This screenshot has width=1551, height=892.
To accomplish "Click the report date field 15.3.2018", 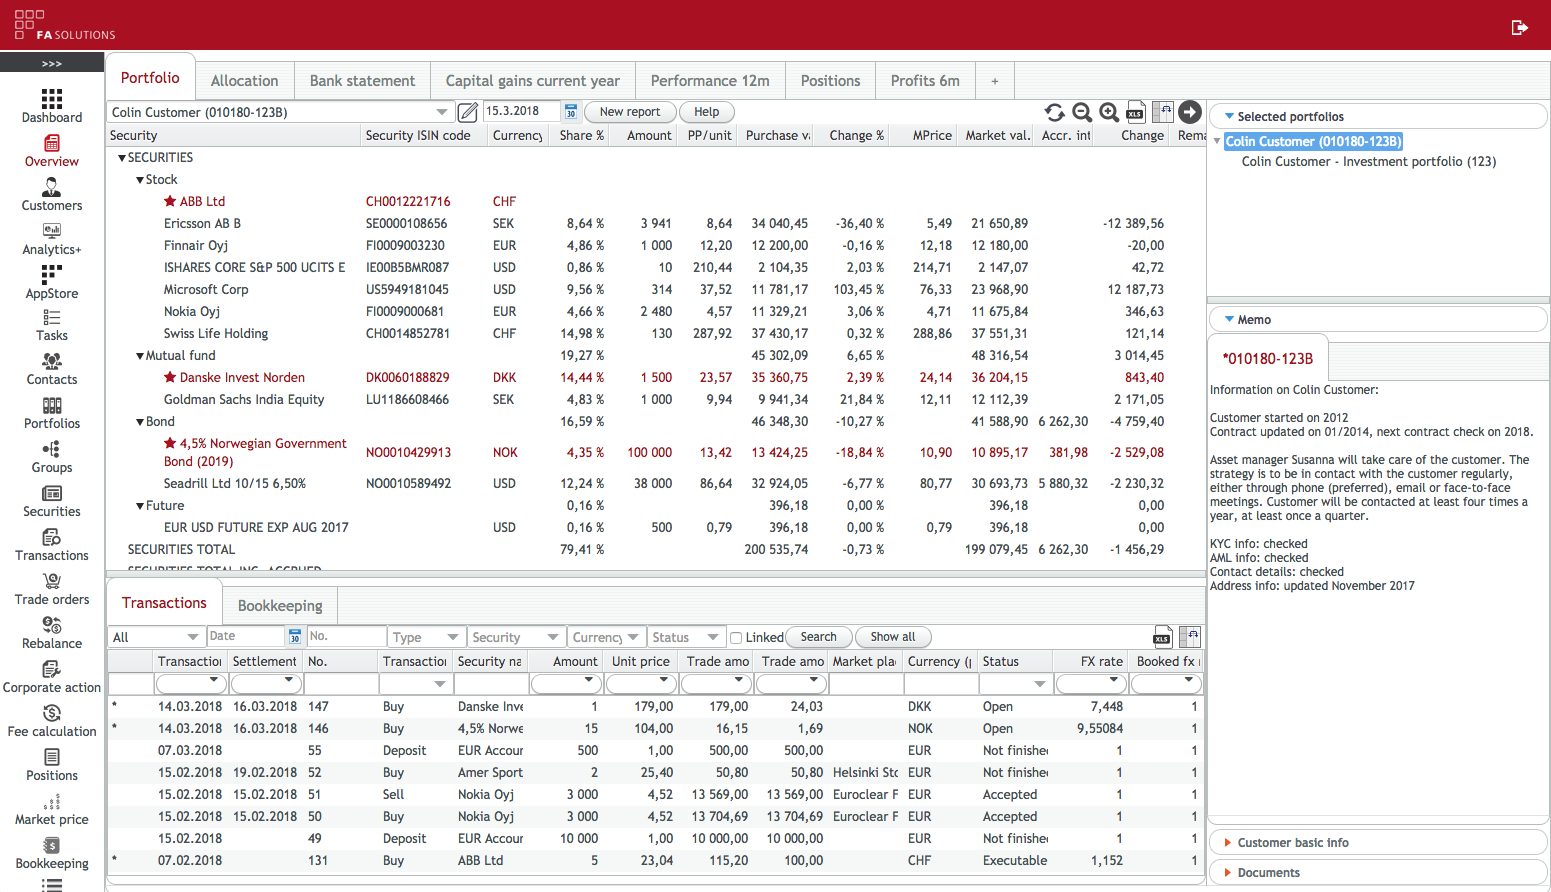I will tap(523, 111).
